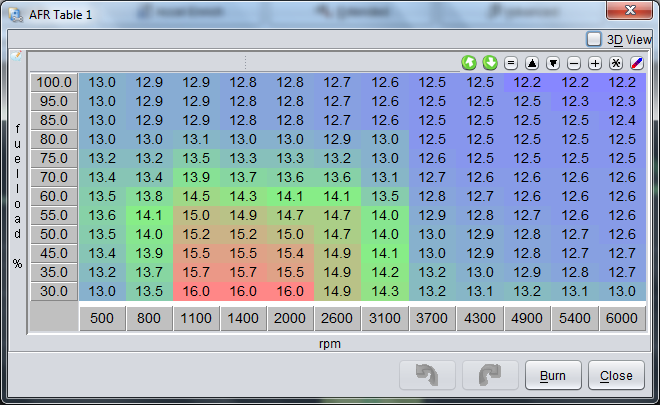Click the AFR Table 1 title bar icon
660x405 pixels.
(x=16, y=15)
